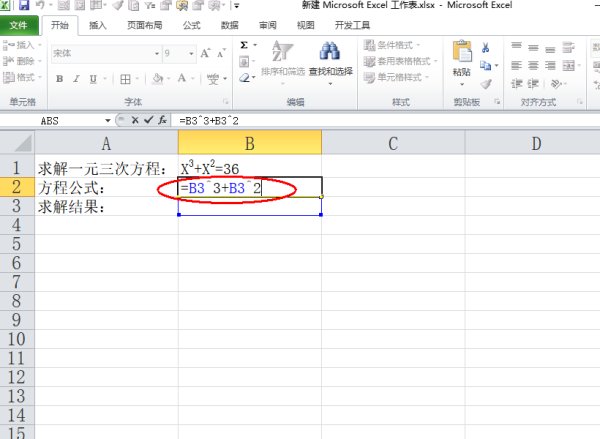
Task: Open the 数据 (Data) tab
Action: tap(230, 25)
